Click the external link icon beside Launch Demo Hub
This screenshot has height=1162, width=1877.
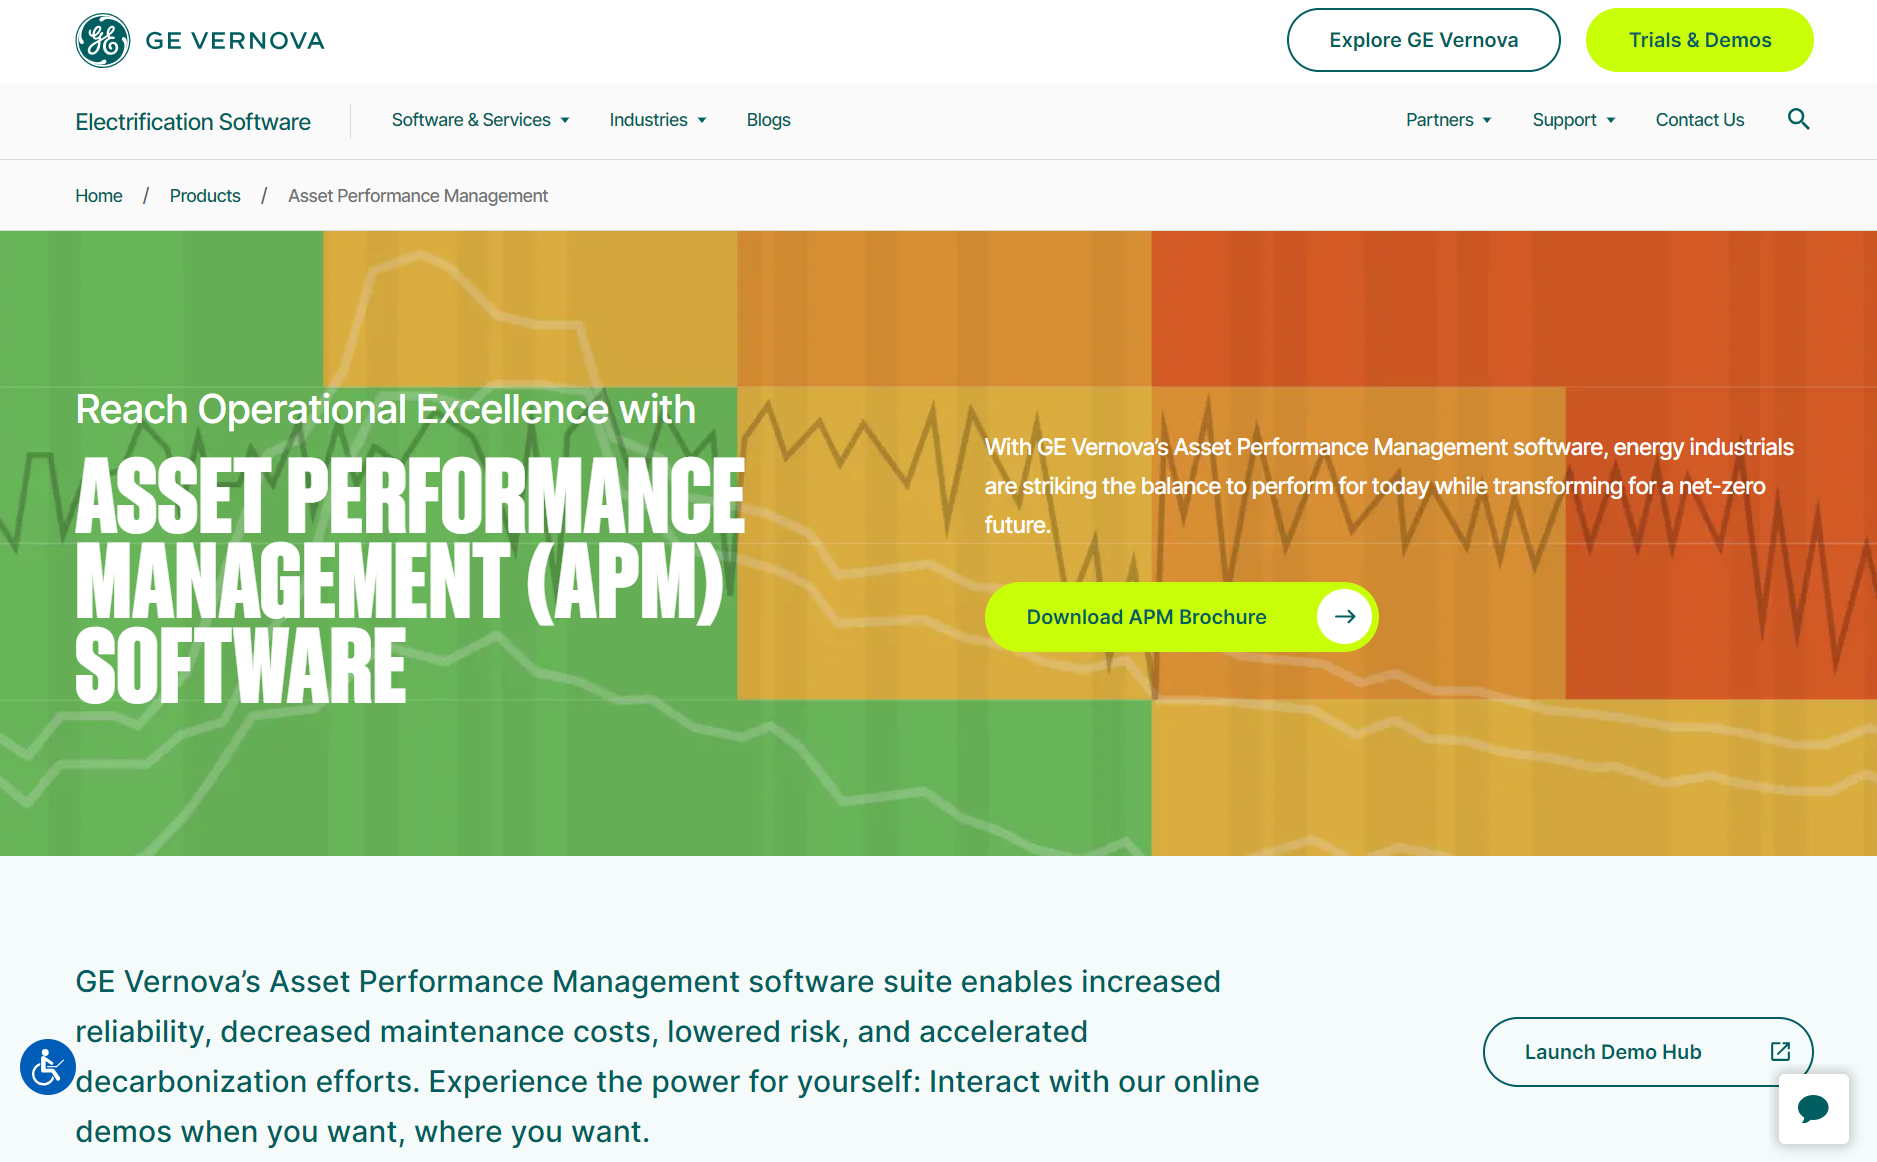(1780, 1051)
